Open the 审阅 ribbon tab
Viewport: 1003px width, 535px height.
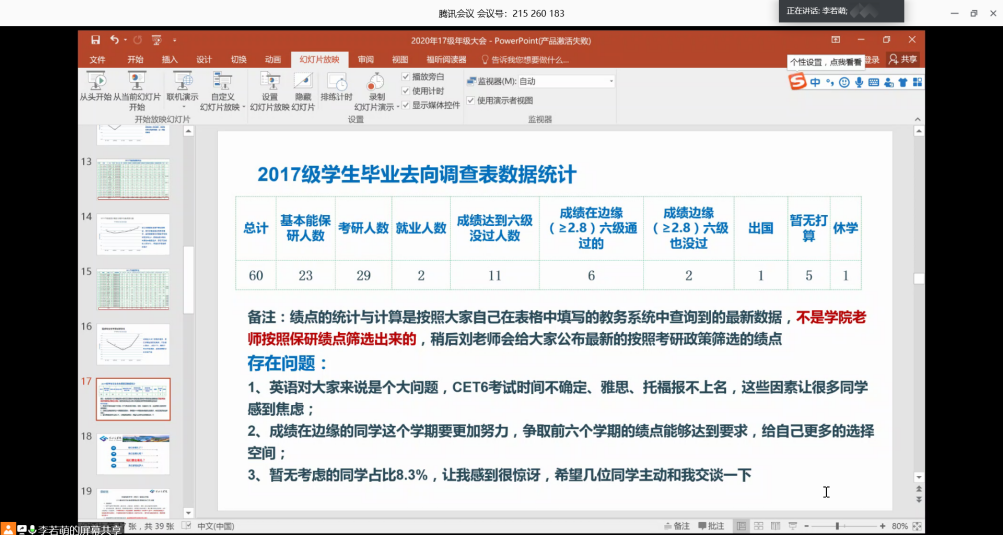(365, 59)
